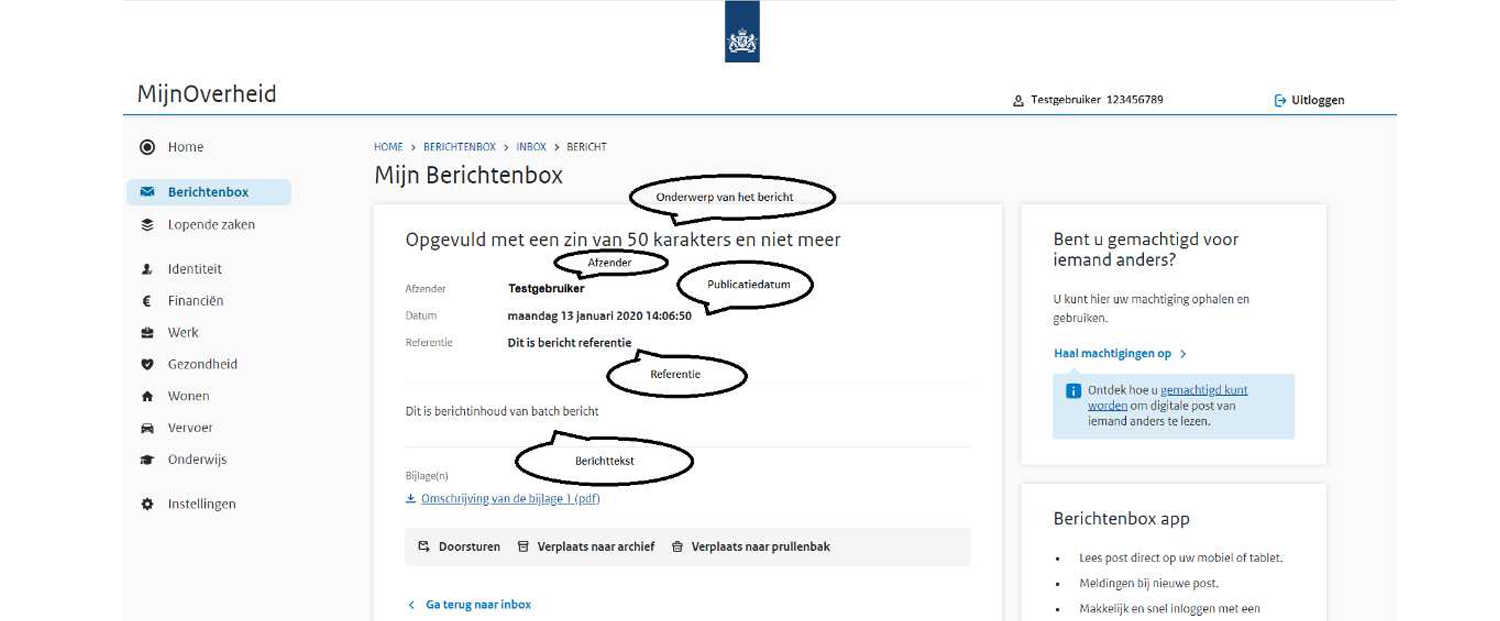Click 'Lees post direct op uw mobiel' bullet

tap(1181, 558)
